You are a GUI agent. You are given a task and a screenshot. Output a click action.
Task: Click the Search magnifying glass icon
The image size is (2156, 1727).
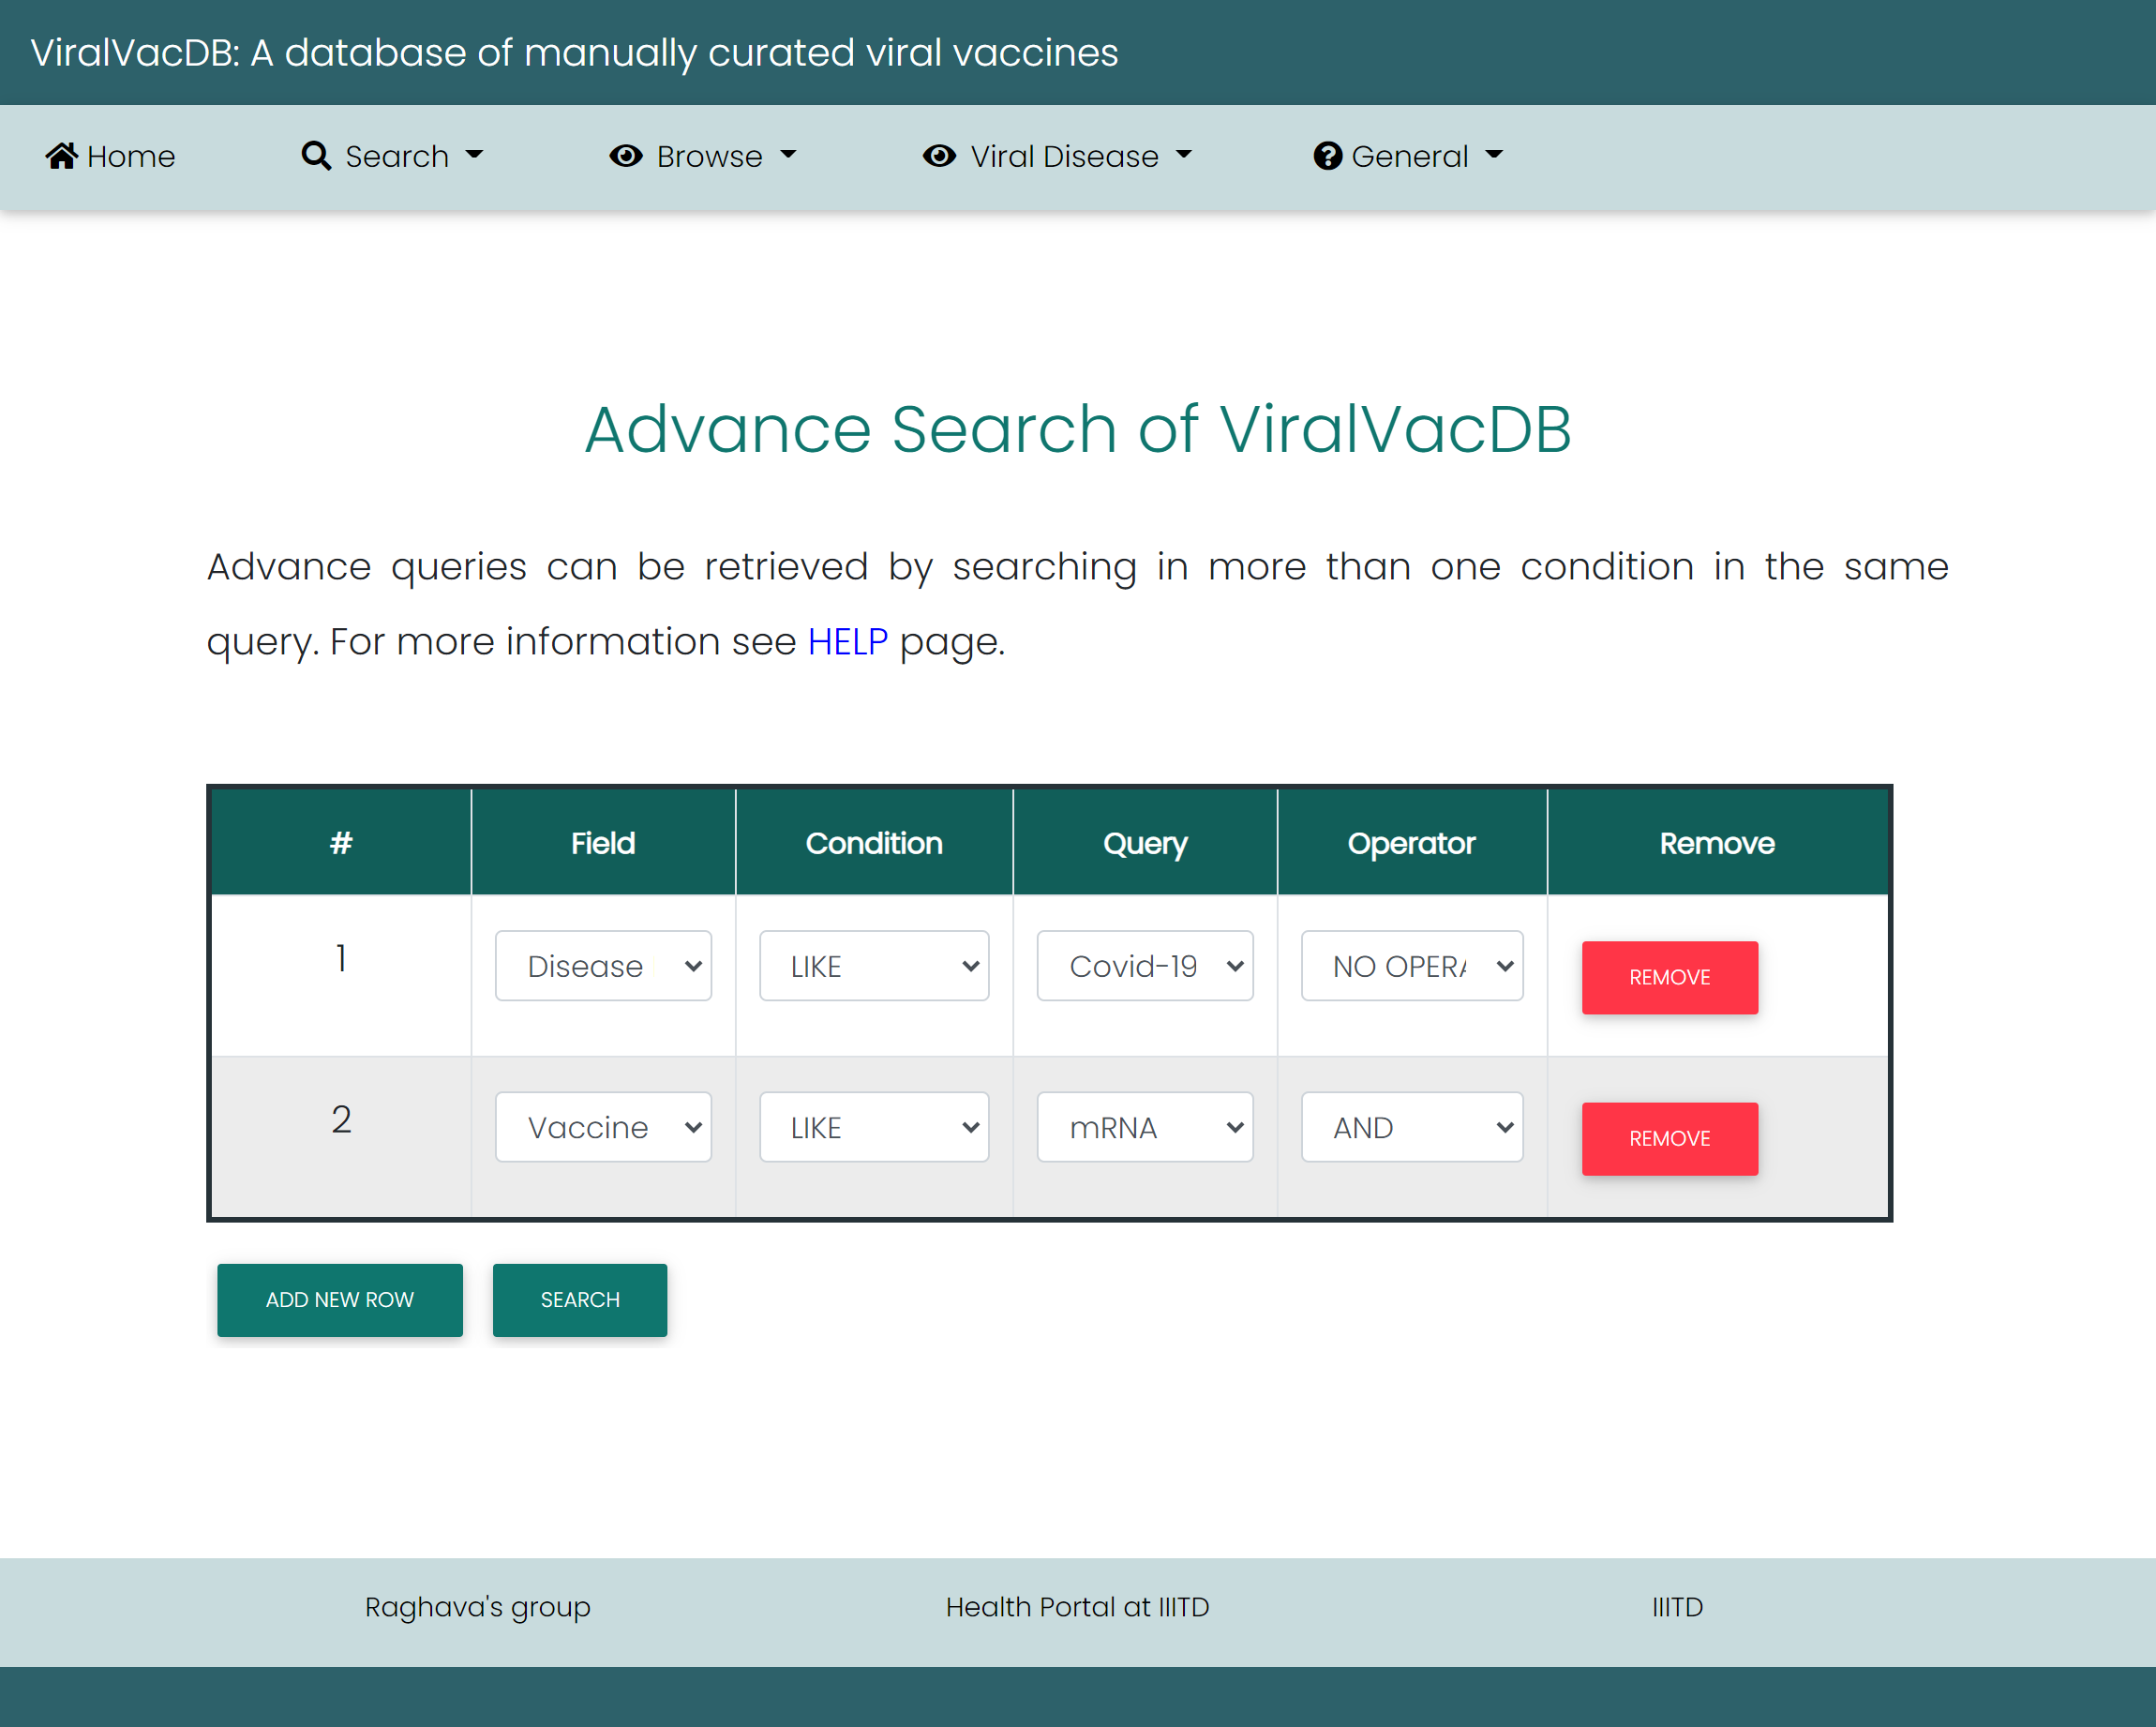pyautogui.click(x=316, y=156)
